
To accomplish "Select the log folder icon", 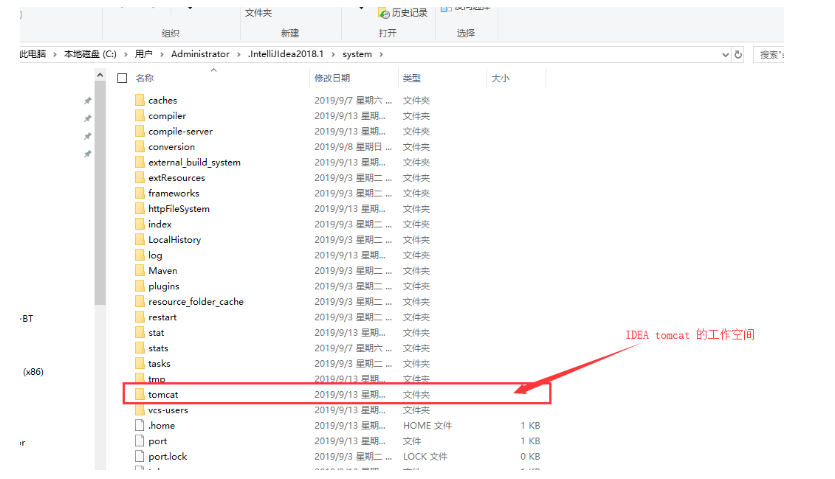I will coord(140,255).
